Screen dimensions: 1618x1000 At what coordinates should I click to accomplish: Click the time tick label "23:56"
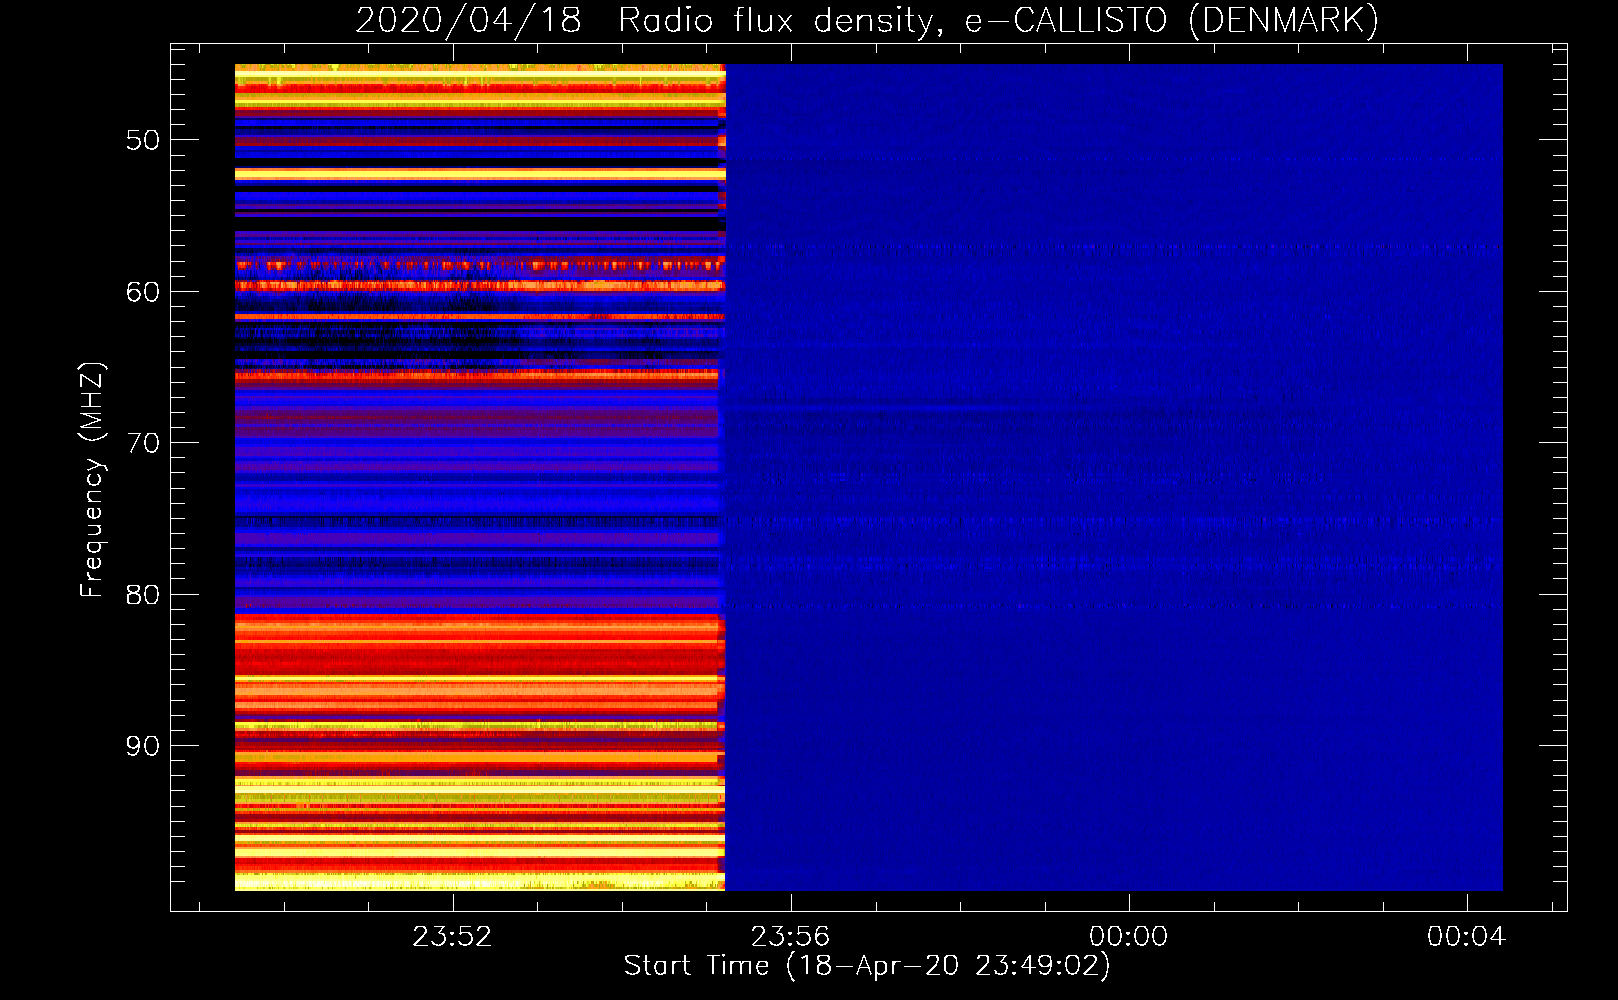point(791,937)
